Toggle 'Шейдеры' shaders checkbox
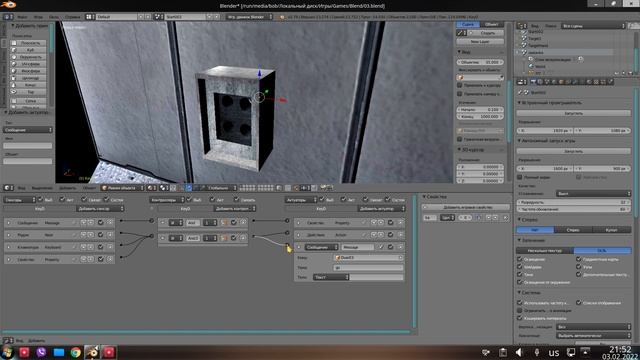 [520, 267]
